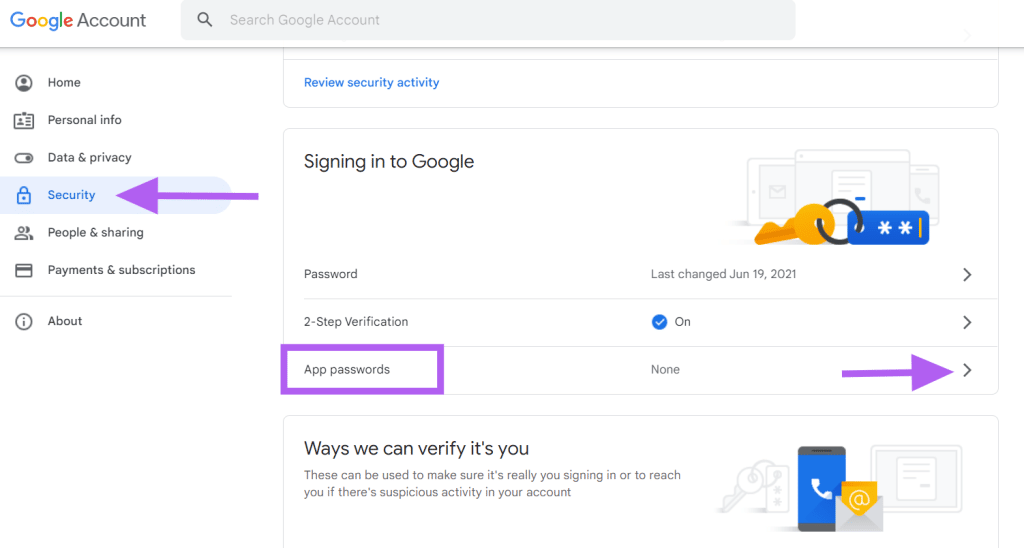
Task: Click the Payments card icon
Action: tap(24, 270)
